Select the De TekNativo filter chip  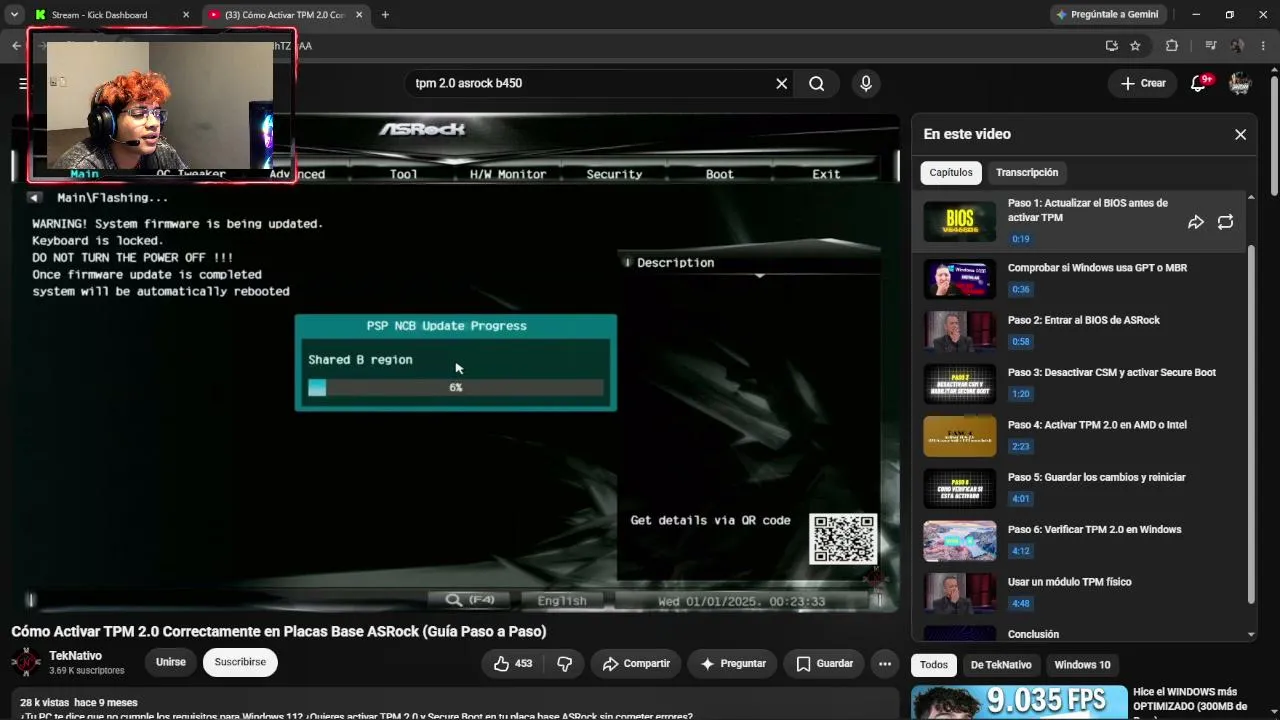[1001, 665]
